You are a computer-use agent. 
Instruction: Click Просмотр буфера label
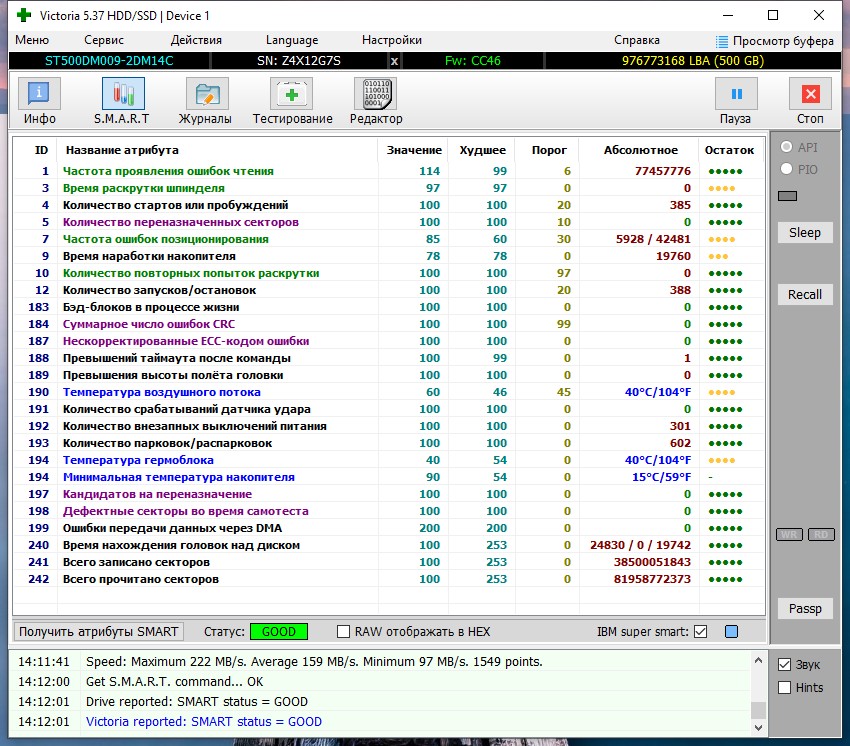pyautogui.click(x=783, y=41)
